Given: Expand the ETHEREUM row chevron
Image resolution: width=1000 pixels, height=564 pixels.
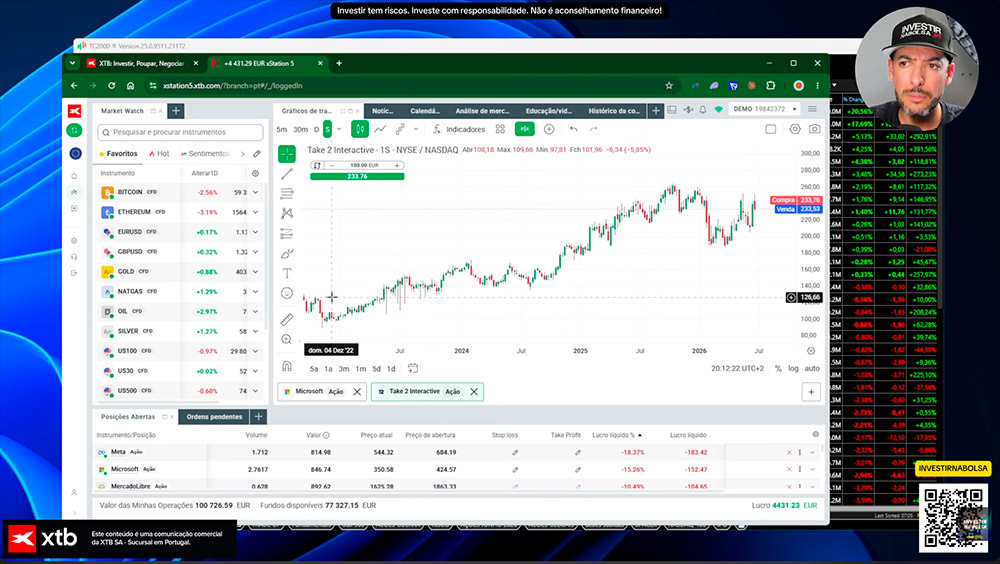Looking at the screenshot, I should [x=256, y=212].
